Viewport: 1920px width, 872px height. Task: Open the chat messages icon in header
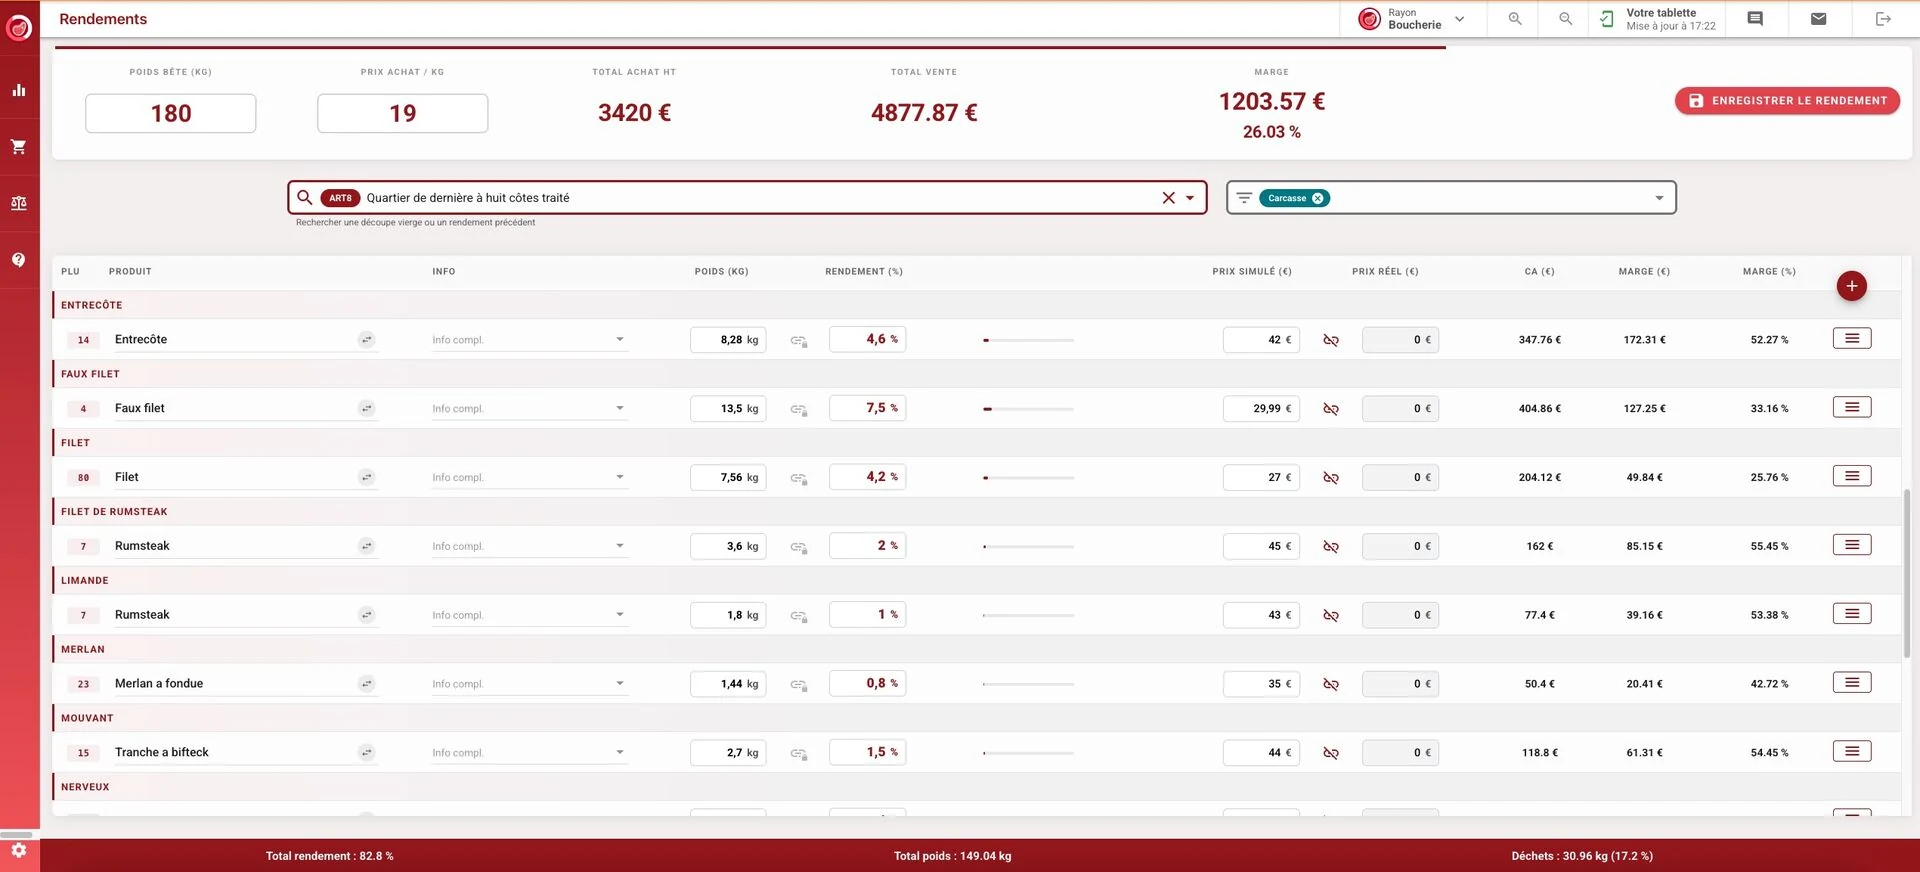(x=1755, y=19)
